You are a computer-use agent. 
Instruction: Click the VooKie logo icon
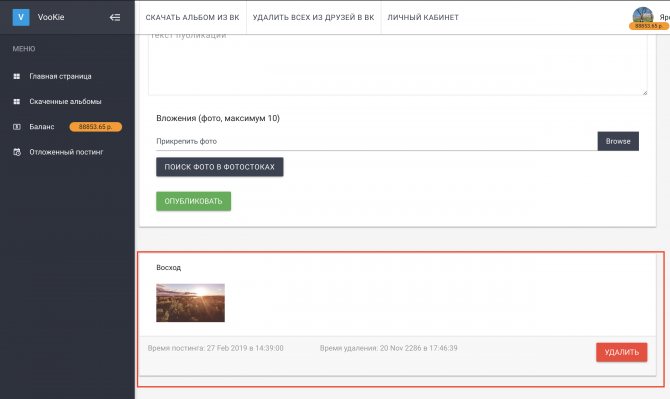point(21,18)
